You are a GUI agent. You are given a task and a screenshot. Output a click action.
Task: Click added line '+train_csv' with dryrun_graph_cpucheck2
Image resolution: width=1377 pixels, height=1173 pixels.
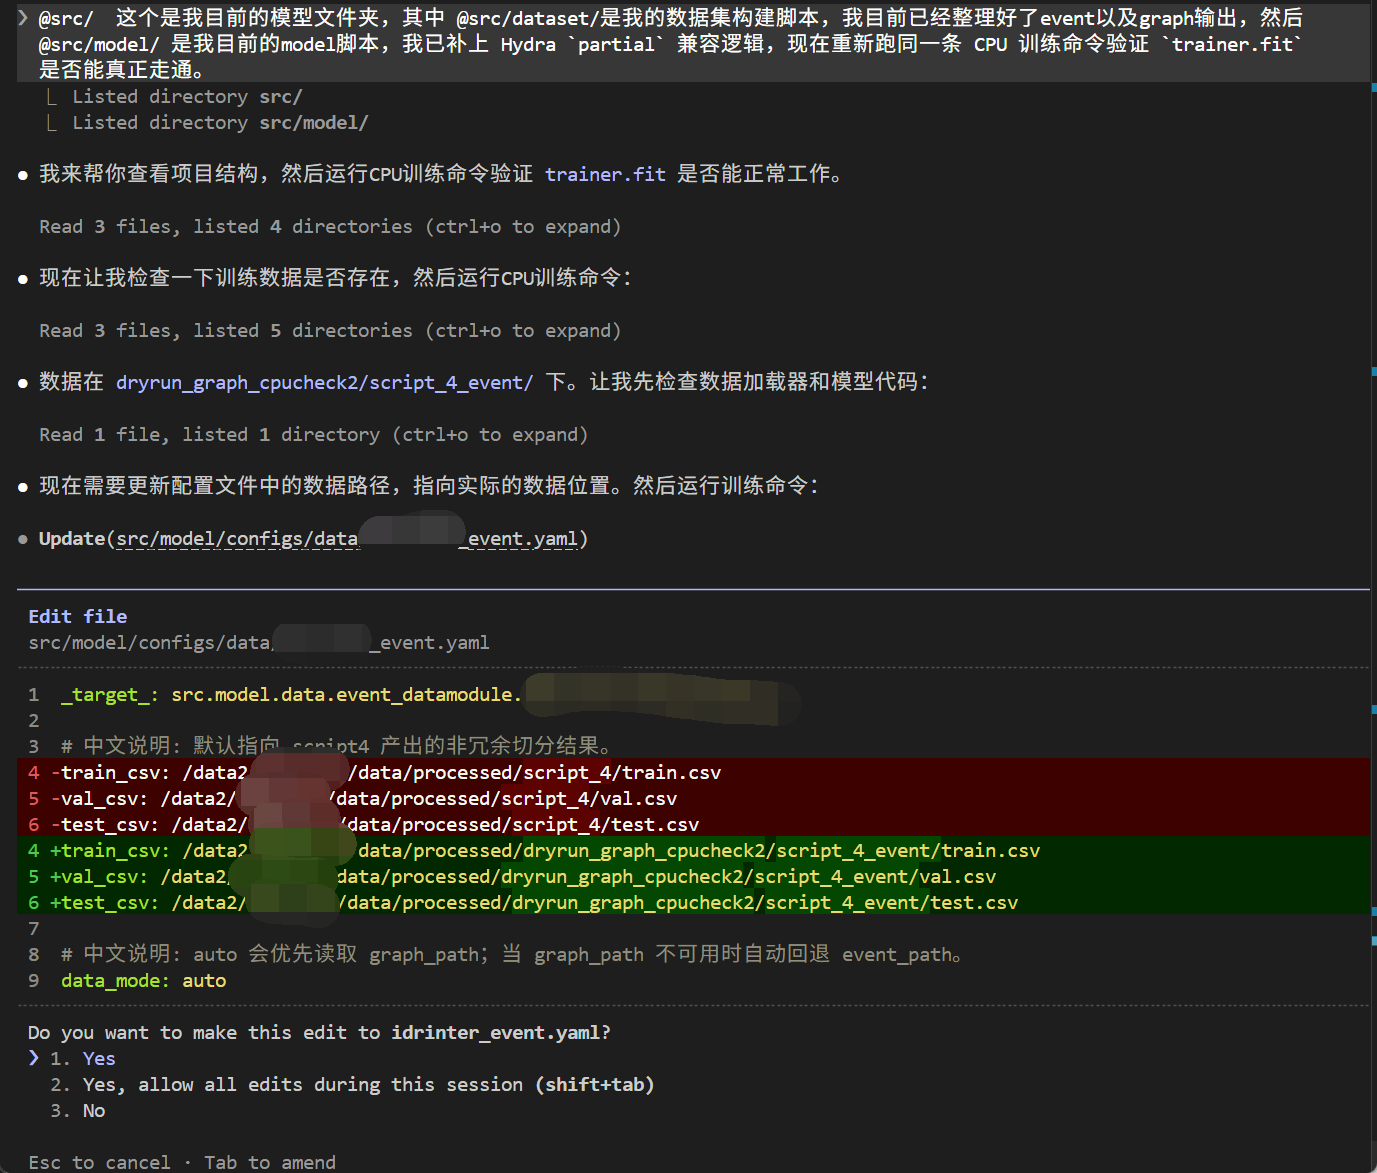click(x=694, y=850)
